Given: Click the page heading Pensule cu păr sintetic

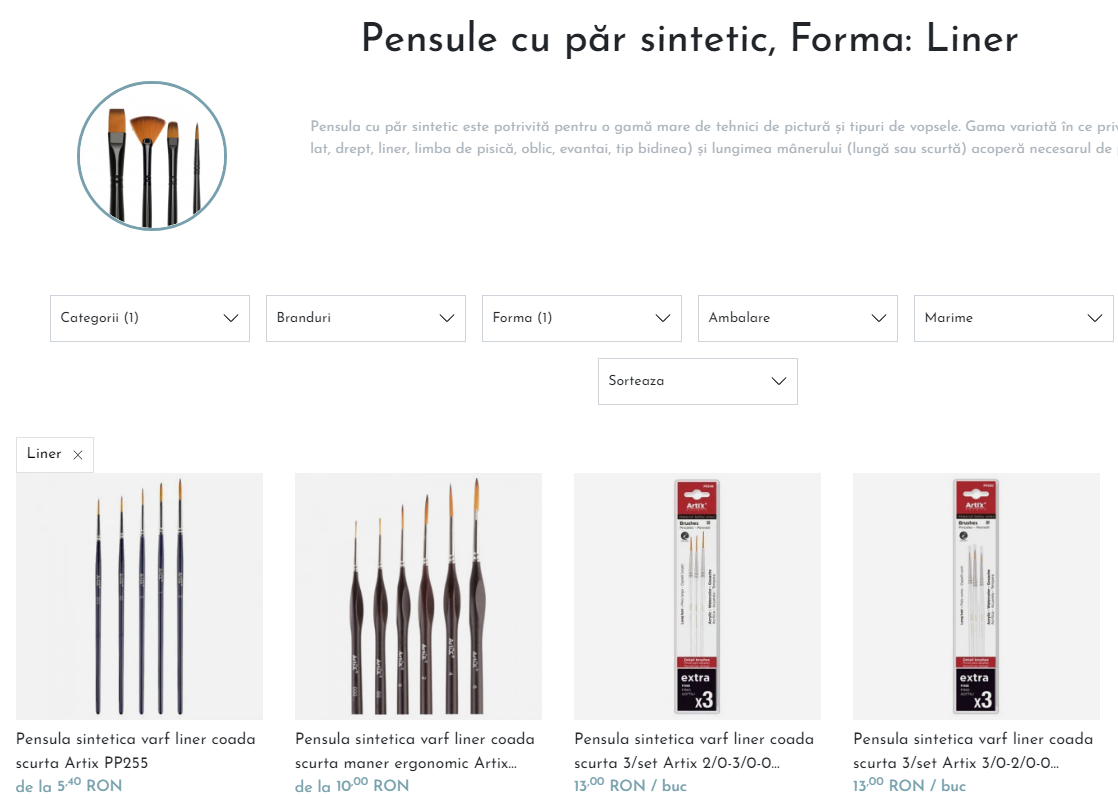Looking at the screenshot, I should [x=568, y=39].
